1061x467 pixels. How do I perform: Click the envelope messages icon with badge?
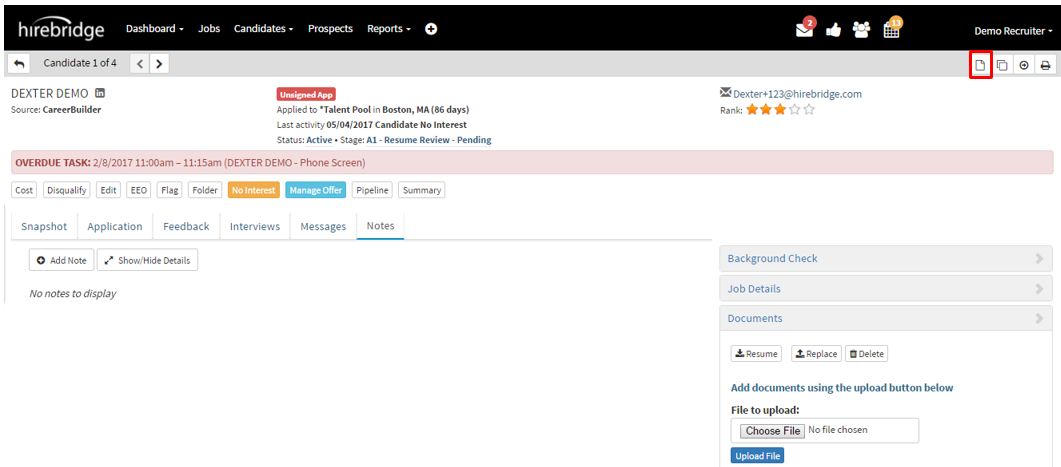[x=805, y=30]
